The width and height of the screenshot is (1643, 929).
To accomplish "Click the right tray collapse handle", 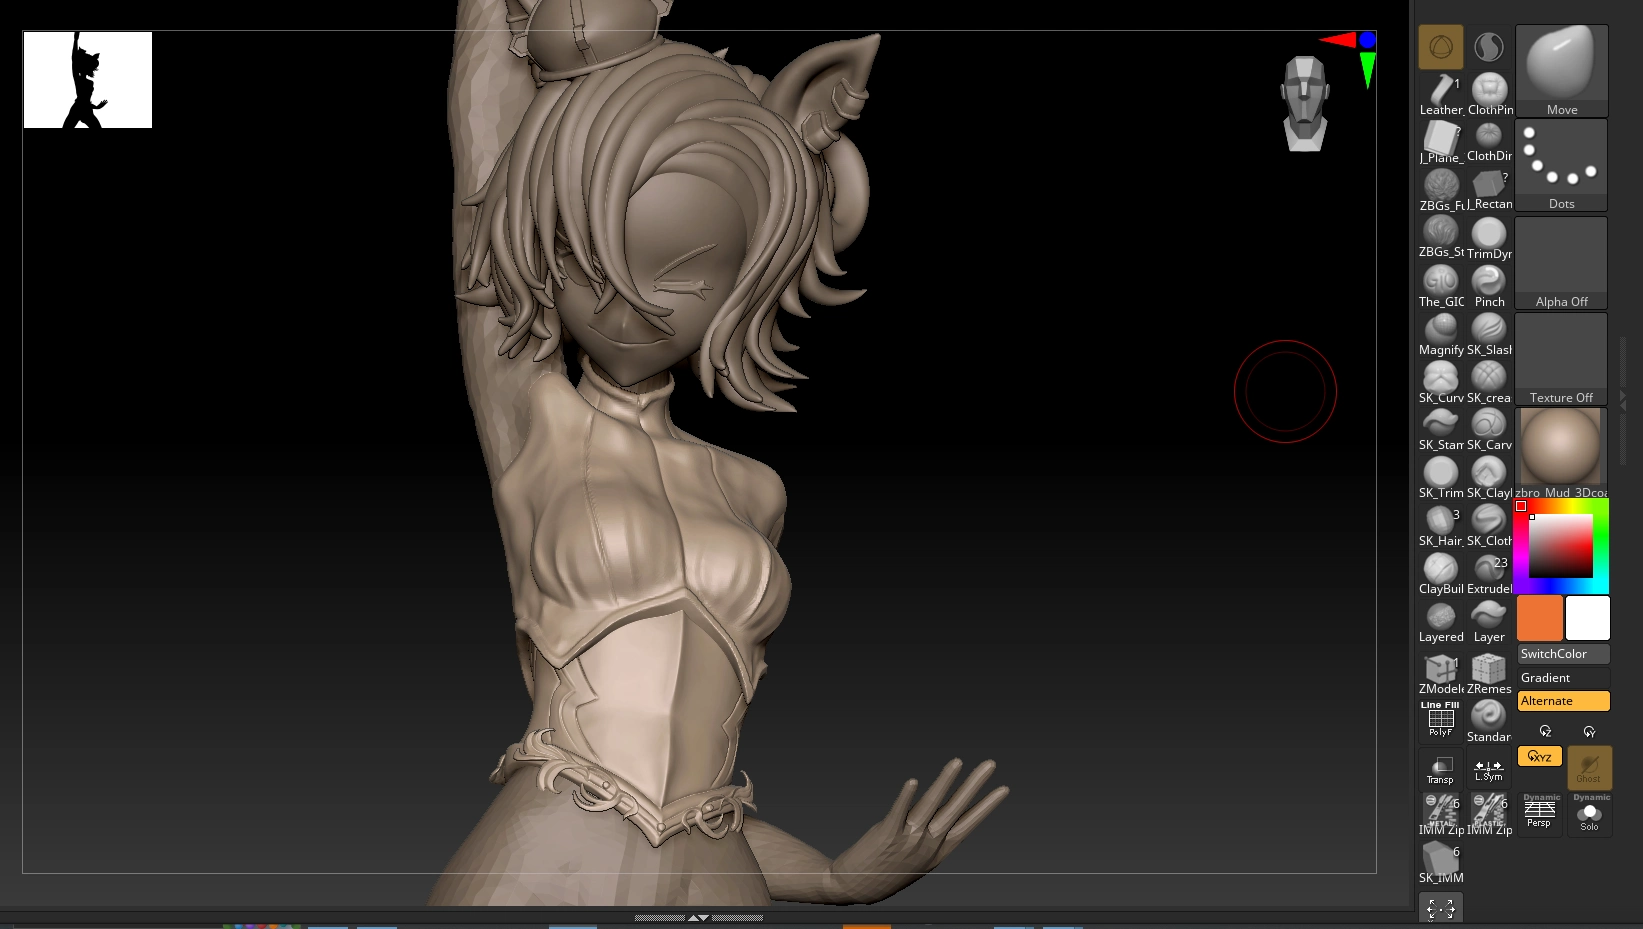I will click(1622, 400).
